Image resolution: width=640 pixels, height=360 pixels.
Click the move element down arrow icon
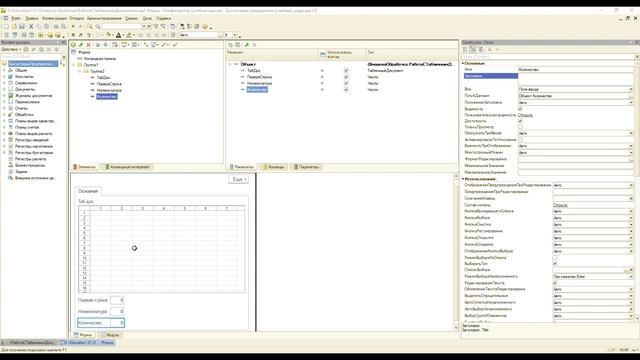105,45
